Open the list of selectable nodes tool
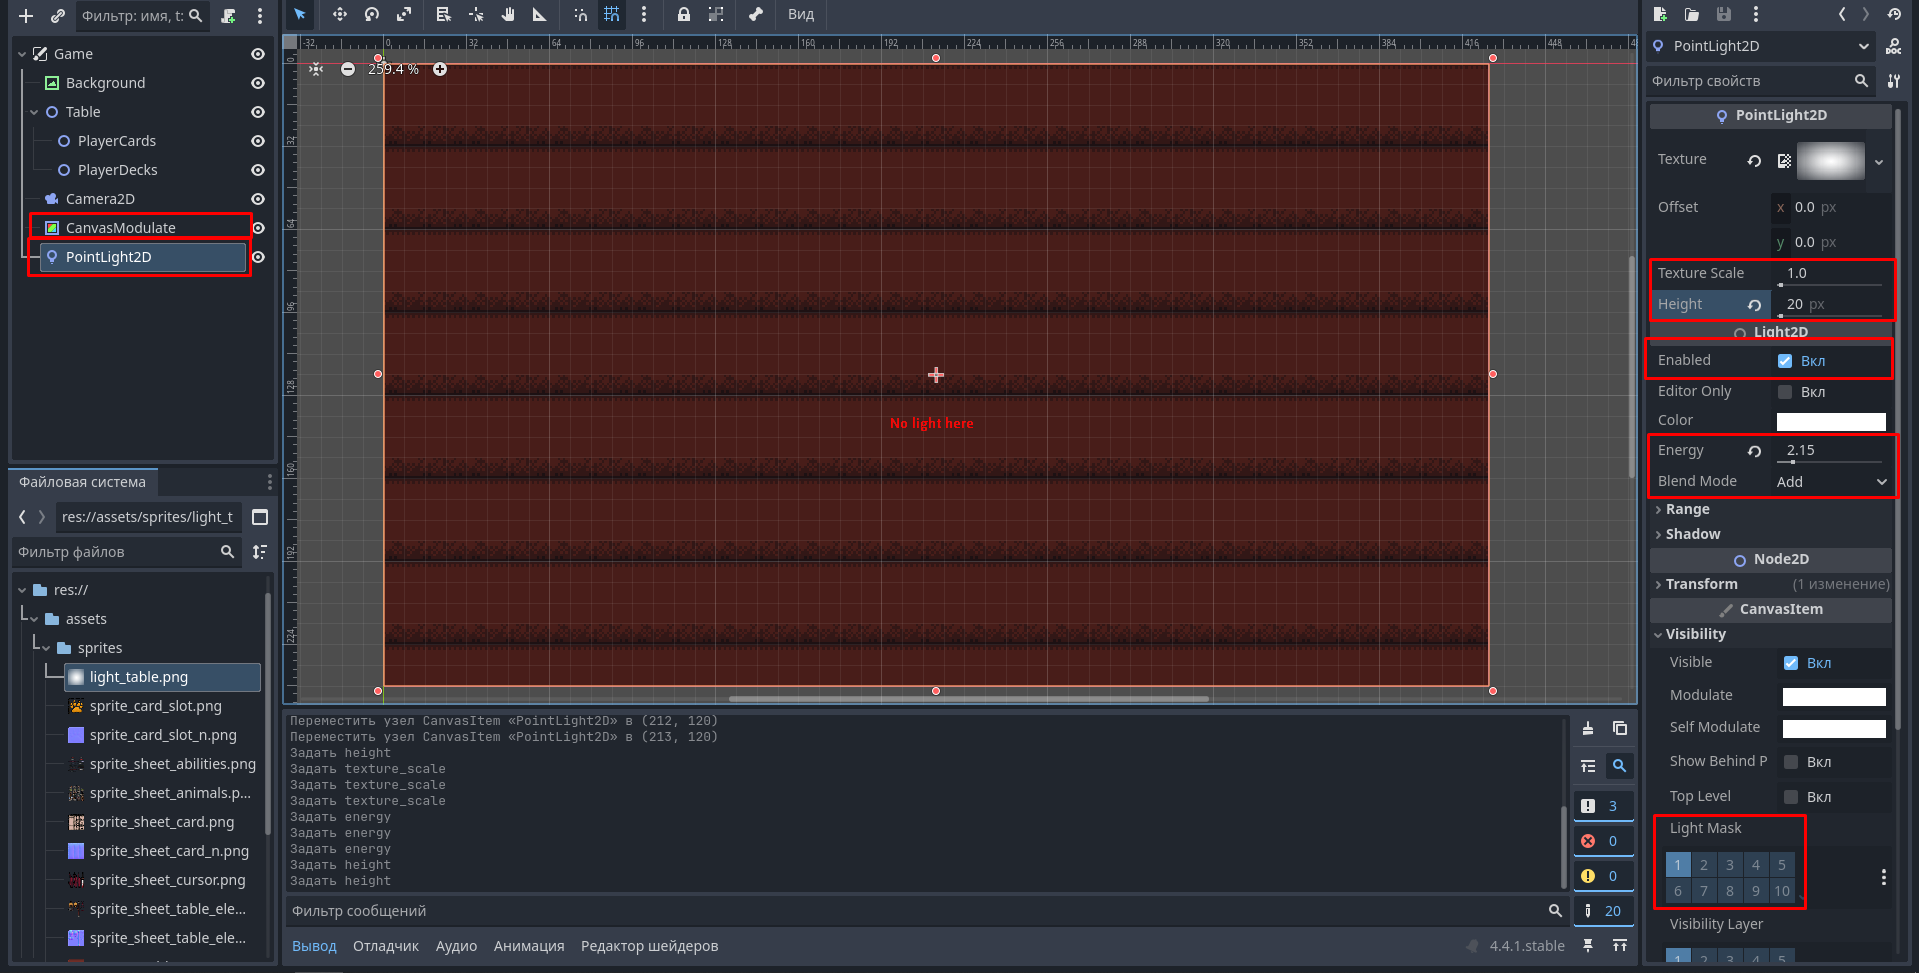Screen dimensions: 1919x973 pos(444,14)
